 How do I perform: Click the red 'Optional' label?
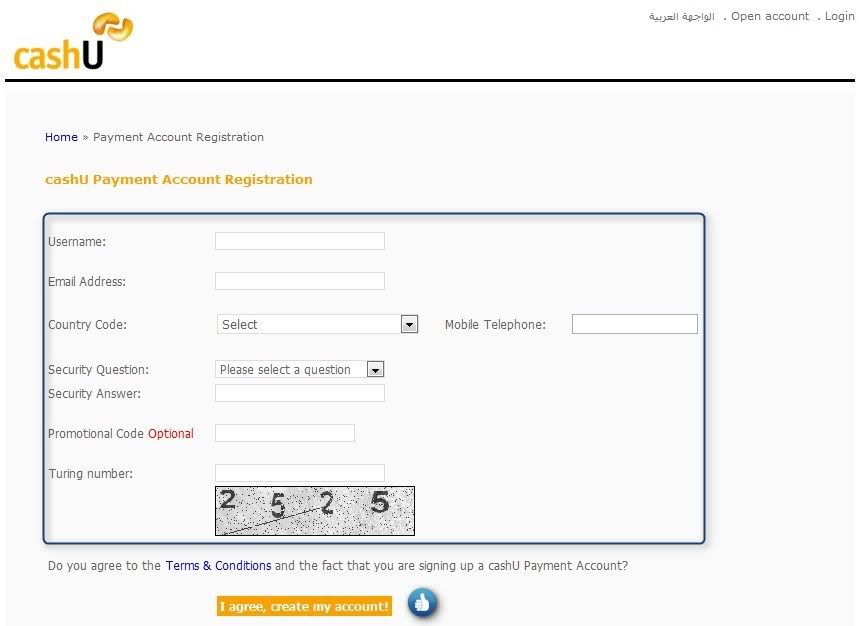pyautogui.click(x=170, y=434)
